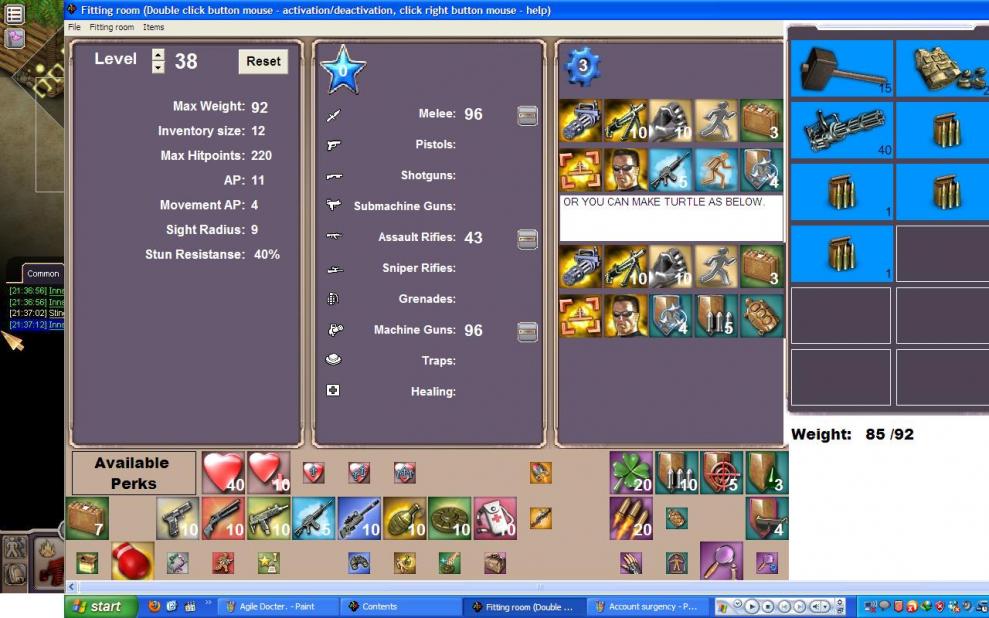Click the blue star skill points icon
The width and height of the screenshot is (989, 618).
point(343,70)
